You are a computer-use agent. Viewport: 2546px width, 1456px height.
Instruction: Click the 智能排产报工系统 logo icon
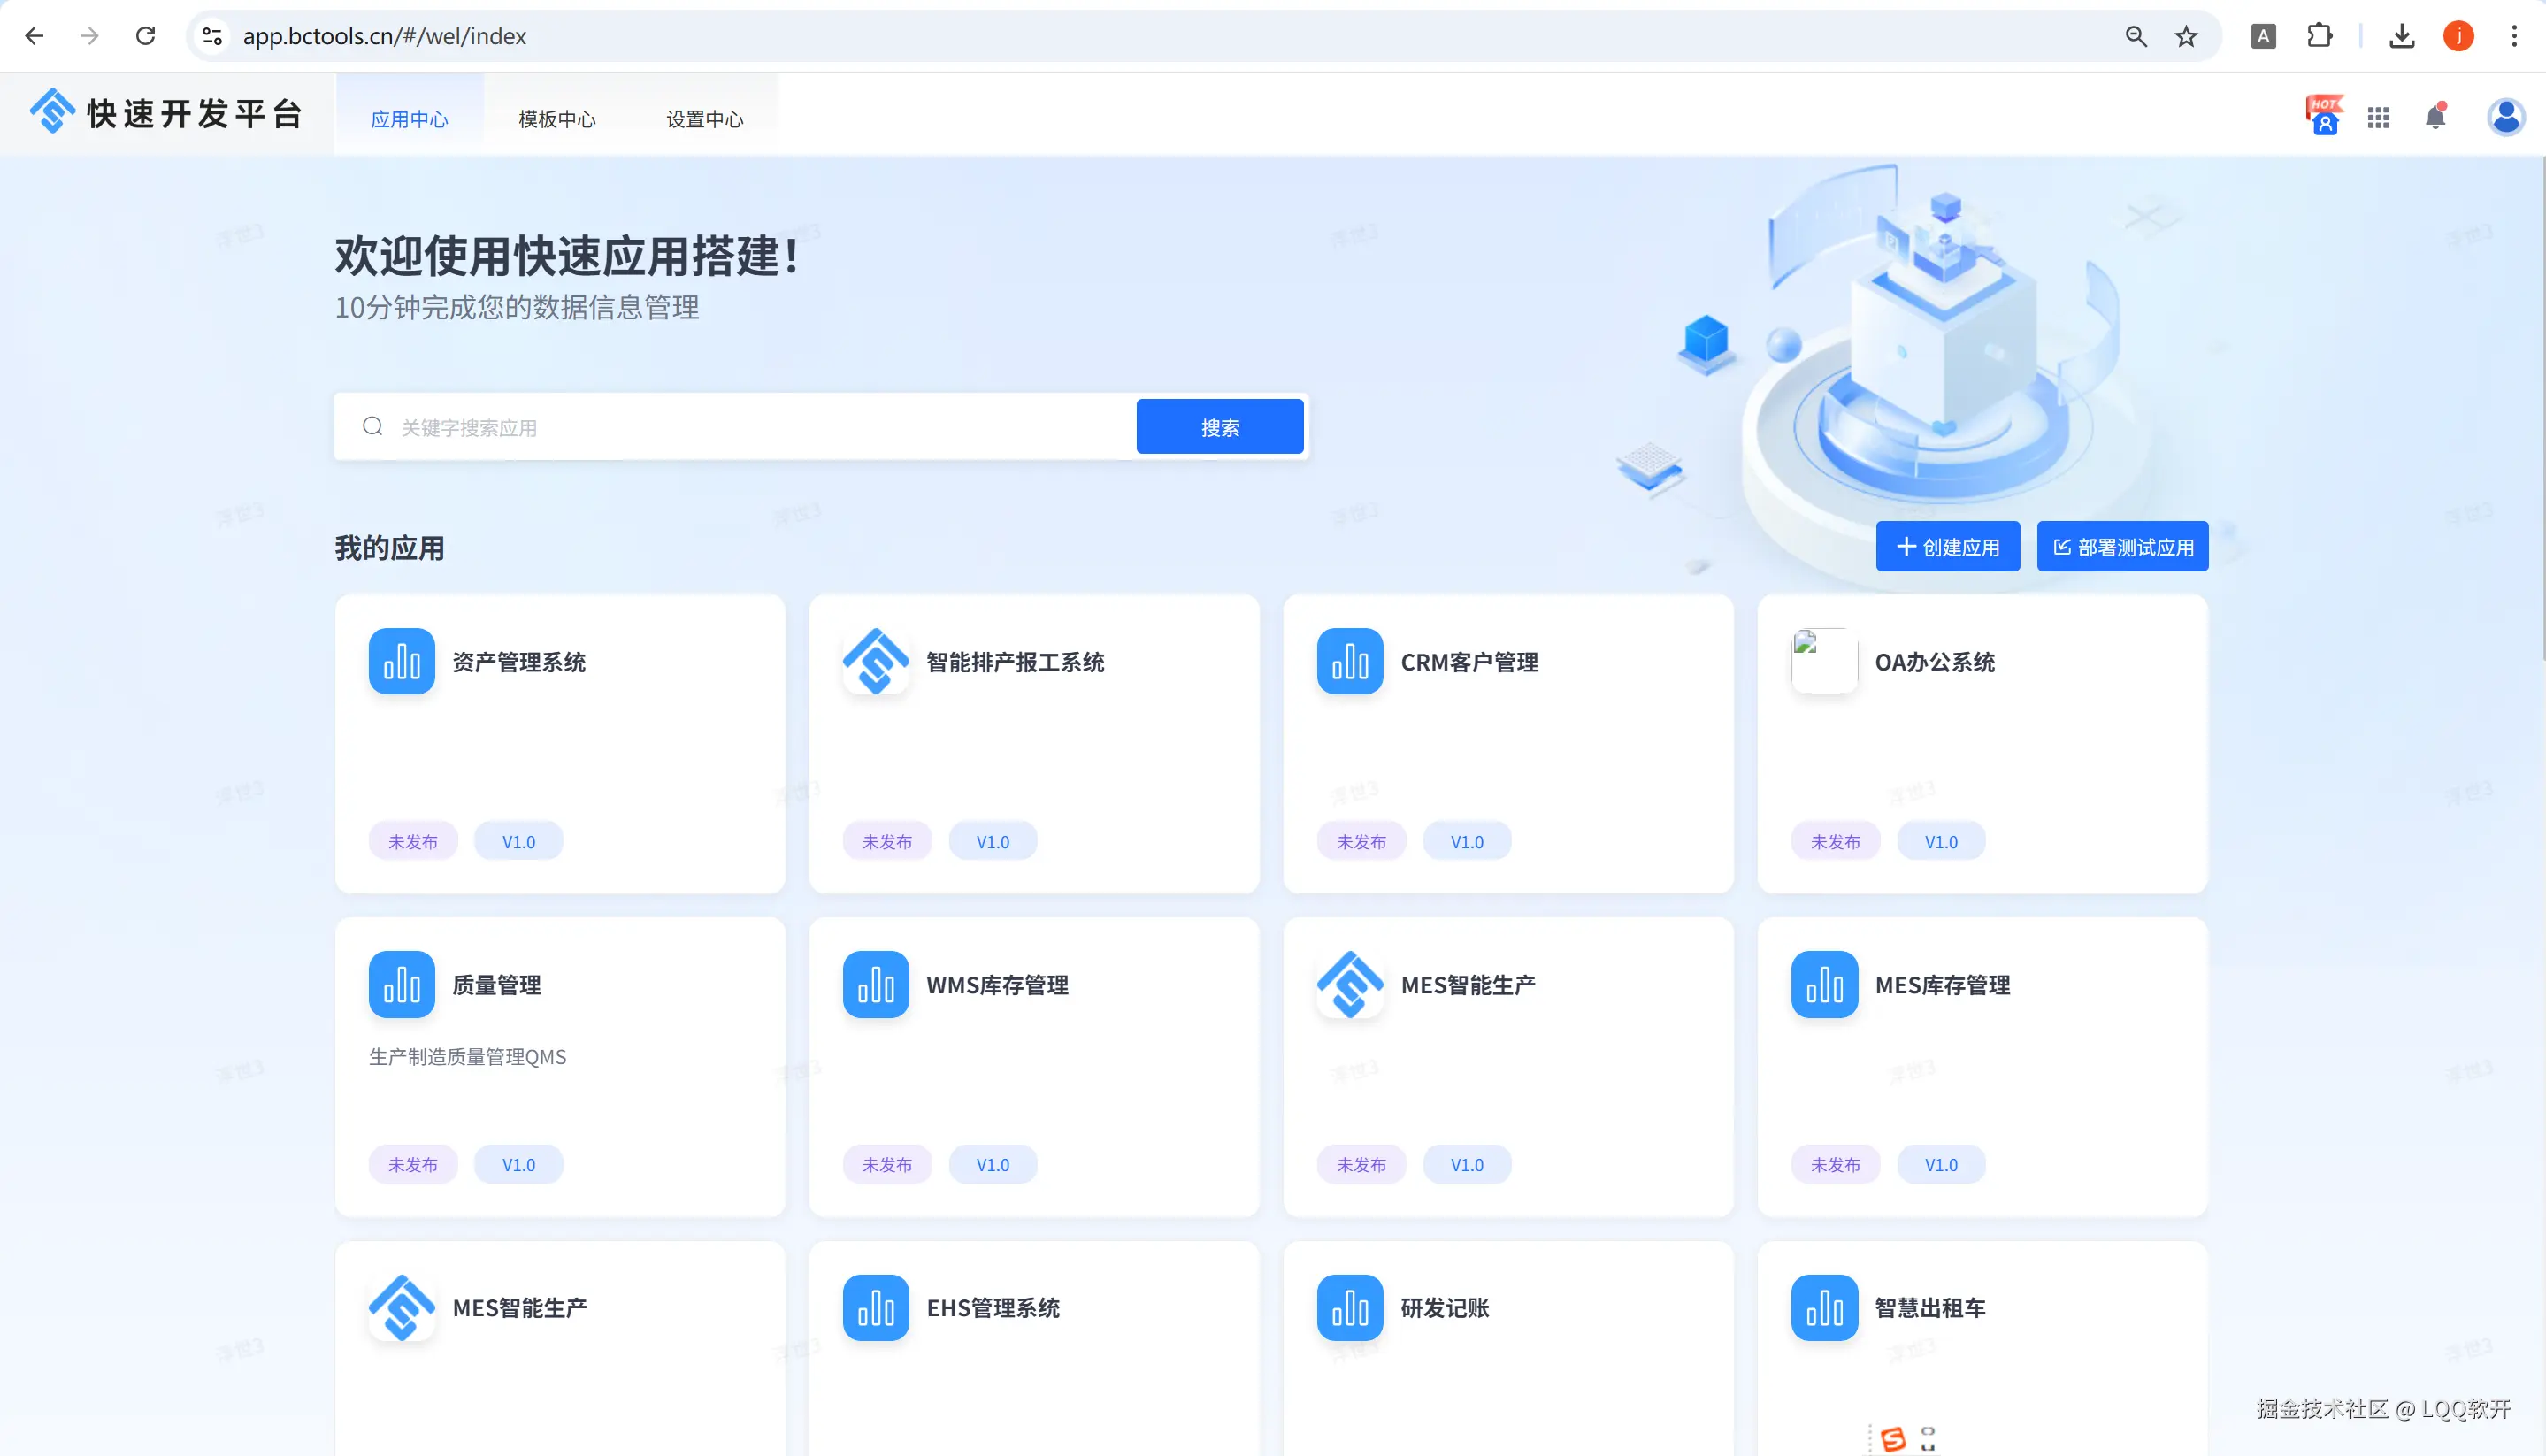point(875,661)
